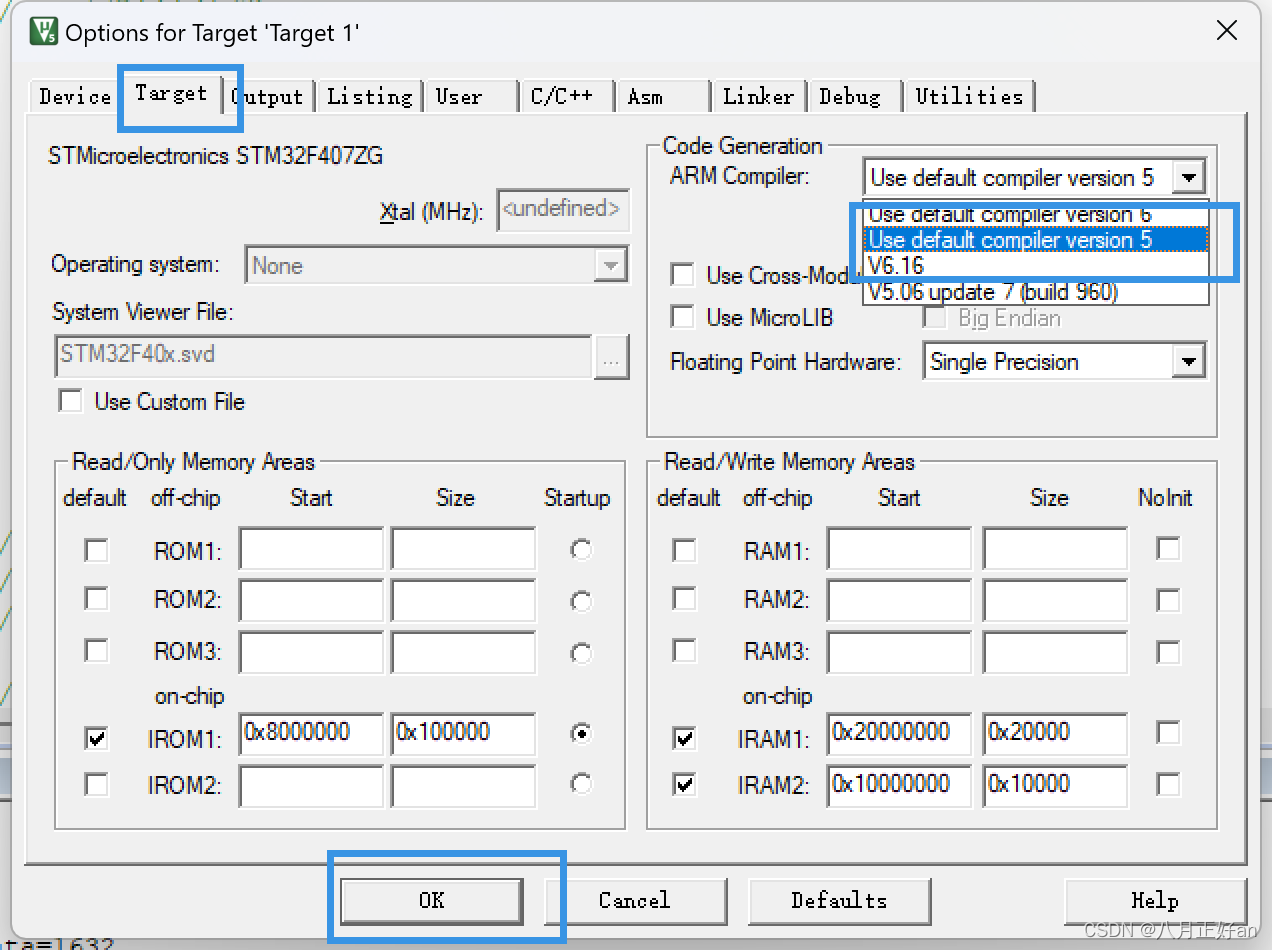
Task: Uncheck the IRAM1 default checkbox
Action: point(684,739)
